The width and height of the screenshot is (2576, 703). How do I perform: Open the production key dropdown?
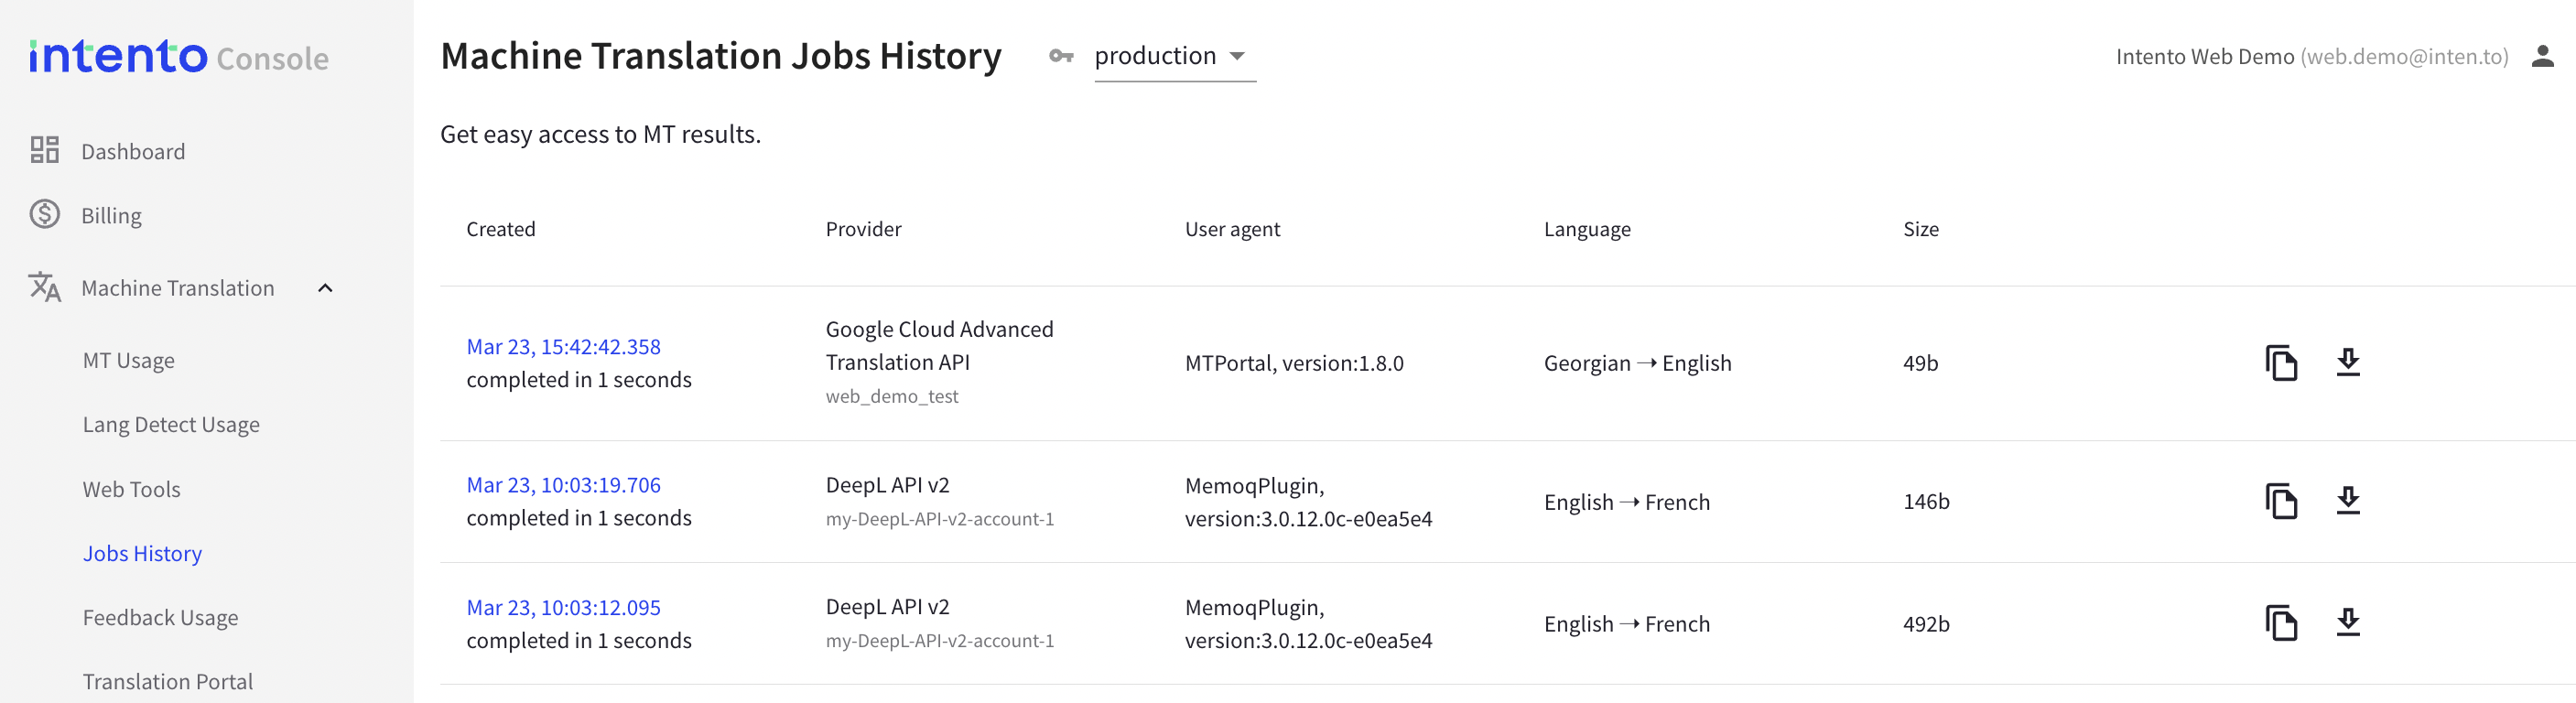(1175, 56)
